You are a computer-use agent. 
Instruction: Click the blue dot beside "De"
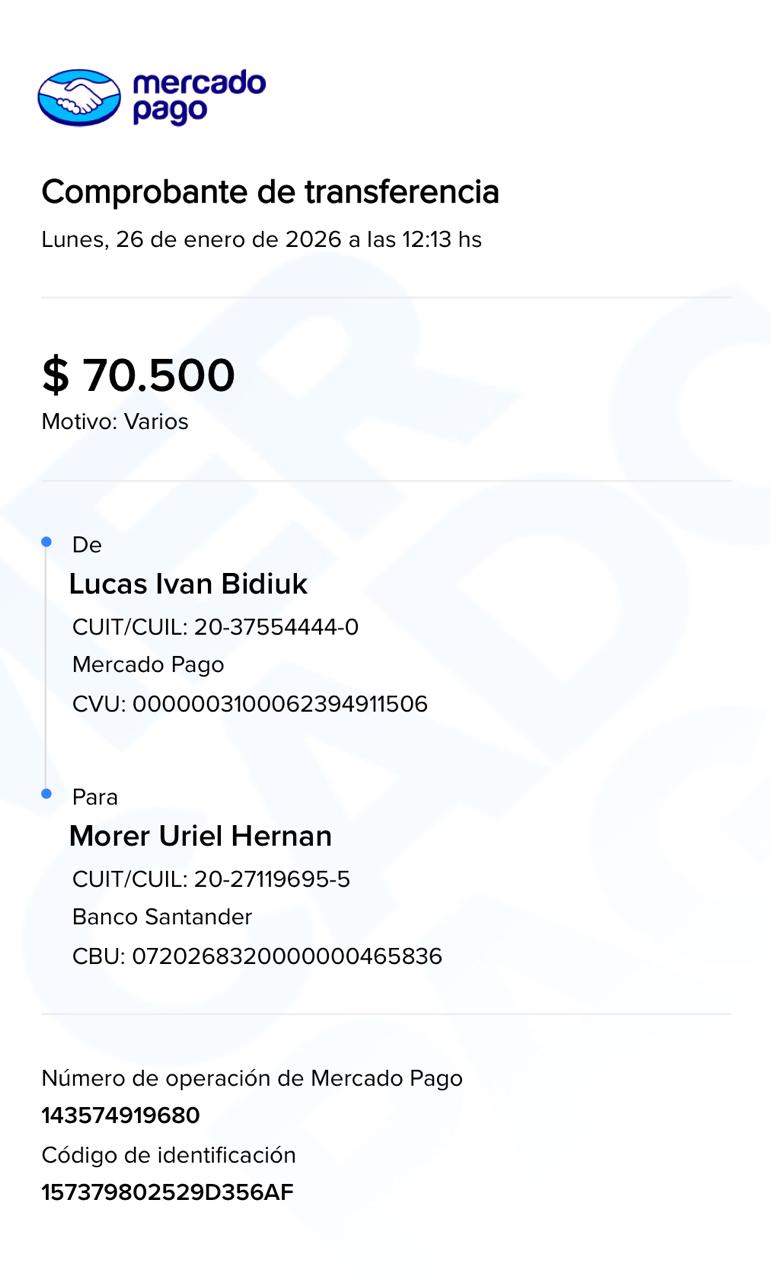click(46, 542)
